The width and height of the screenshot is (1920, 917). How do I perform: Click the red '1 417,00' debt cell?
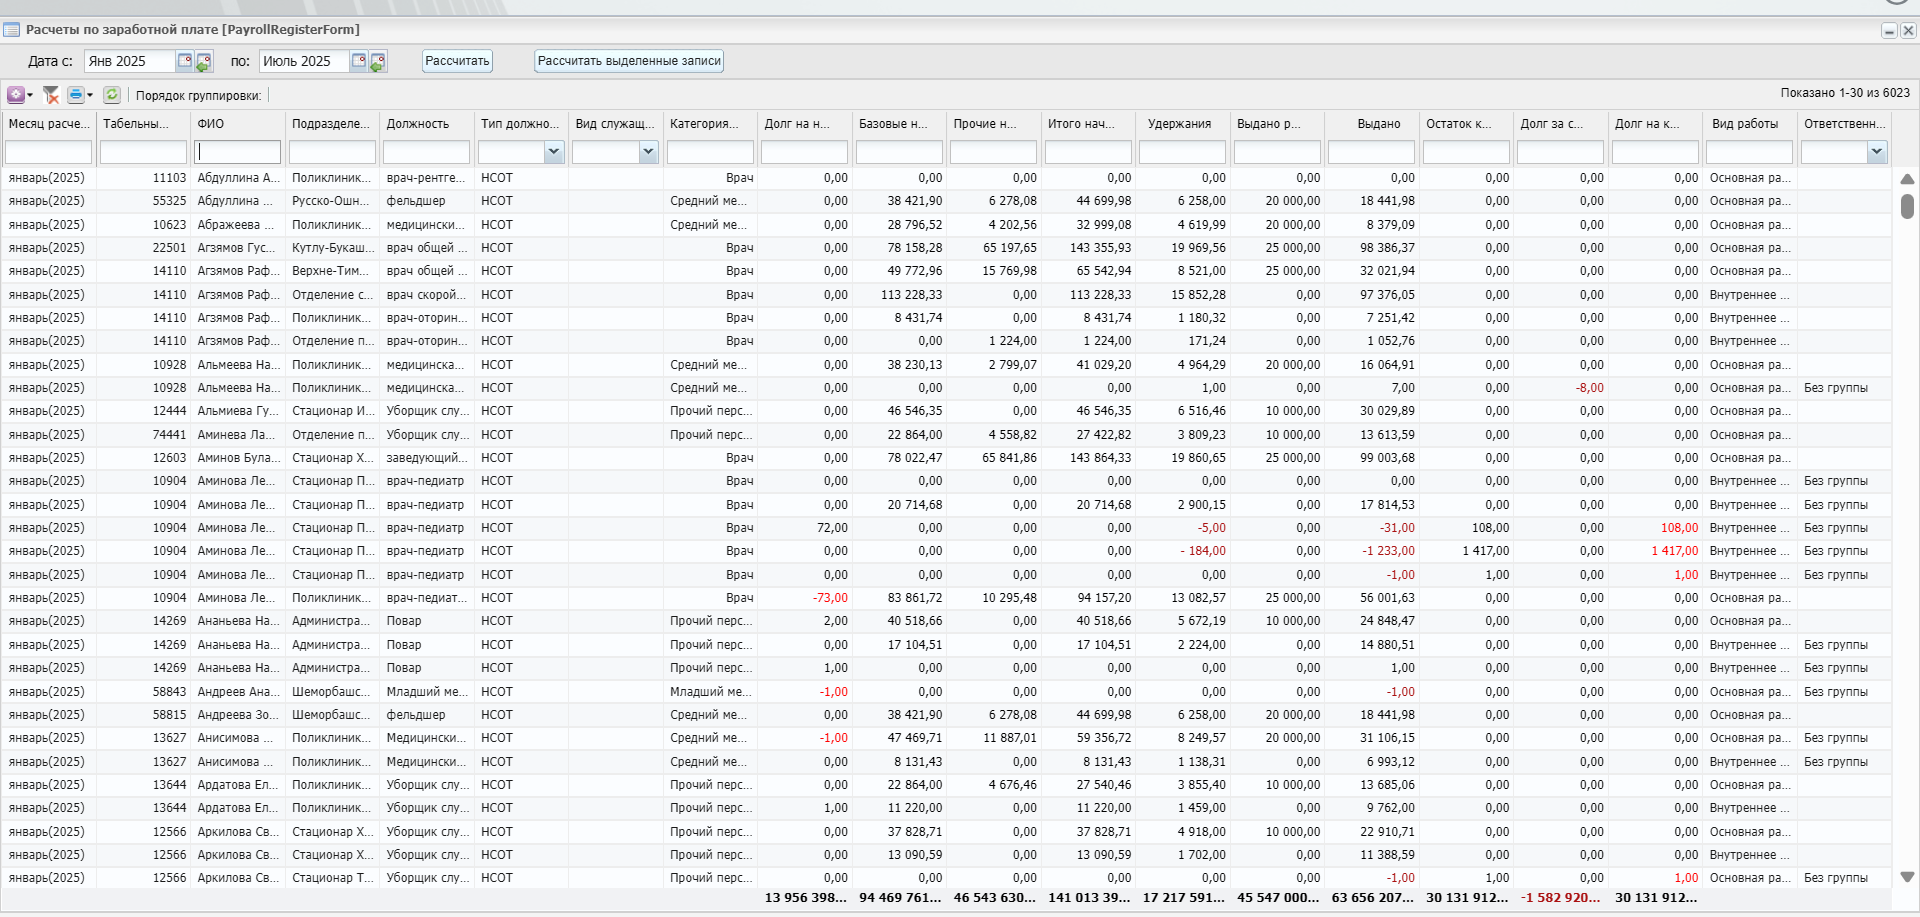pyautogui.click(x=1655, y=551)
